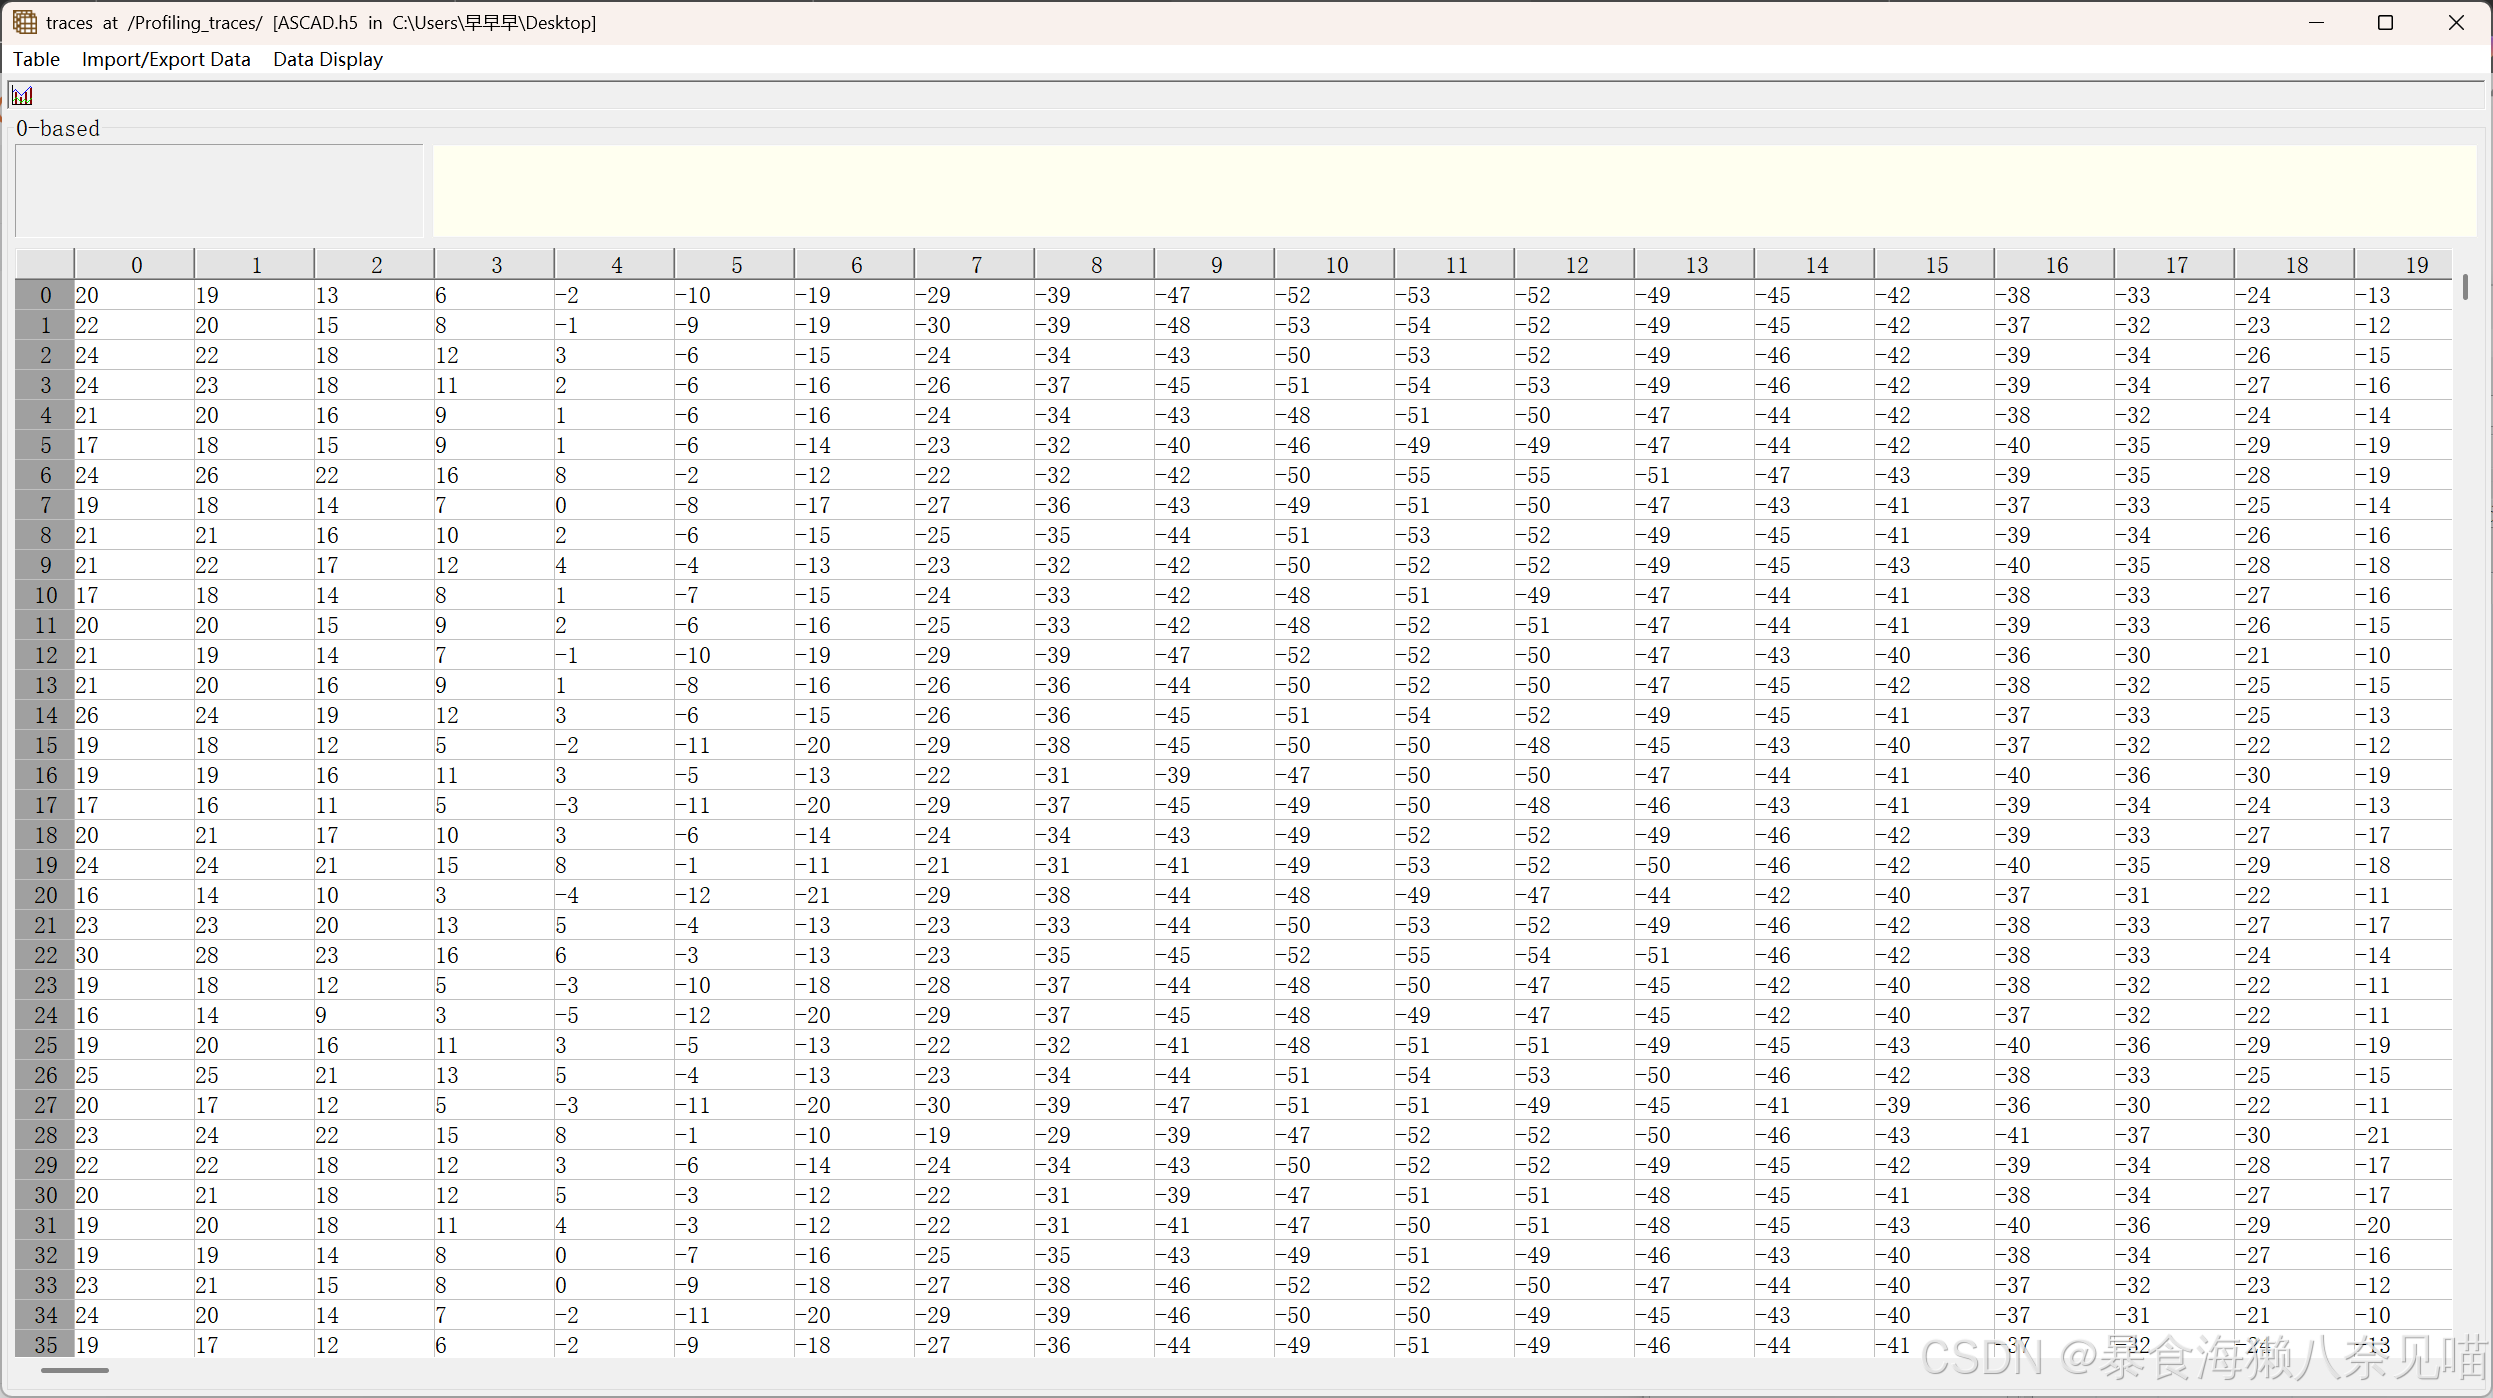The image size is (2493, 1398).
Task: Open the Data Display menu
Action: pyautogui.click(x=328, y=59)
